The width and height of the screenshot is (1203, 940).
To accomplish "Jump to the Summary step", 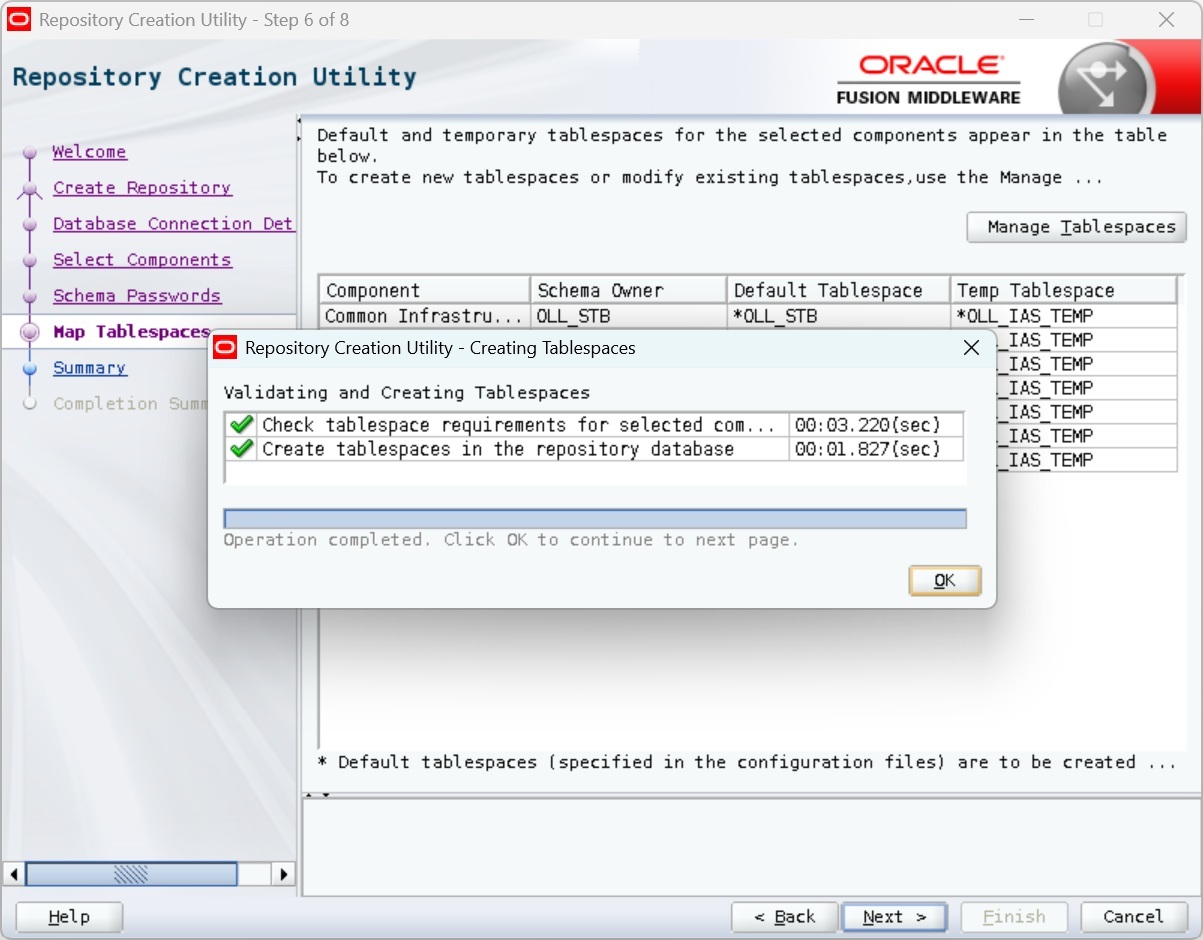I will point(89,368).
